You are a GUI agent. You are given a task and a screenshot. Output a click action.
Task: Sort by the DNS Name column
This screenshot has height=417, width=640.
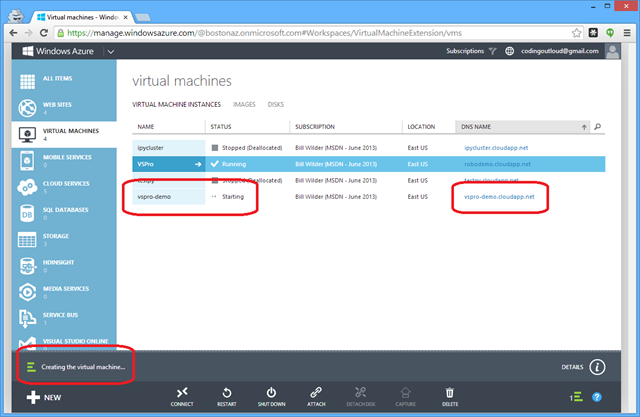coord(520,127)
